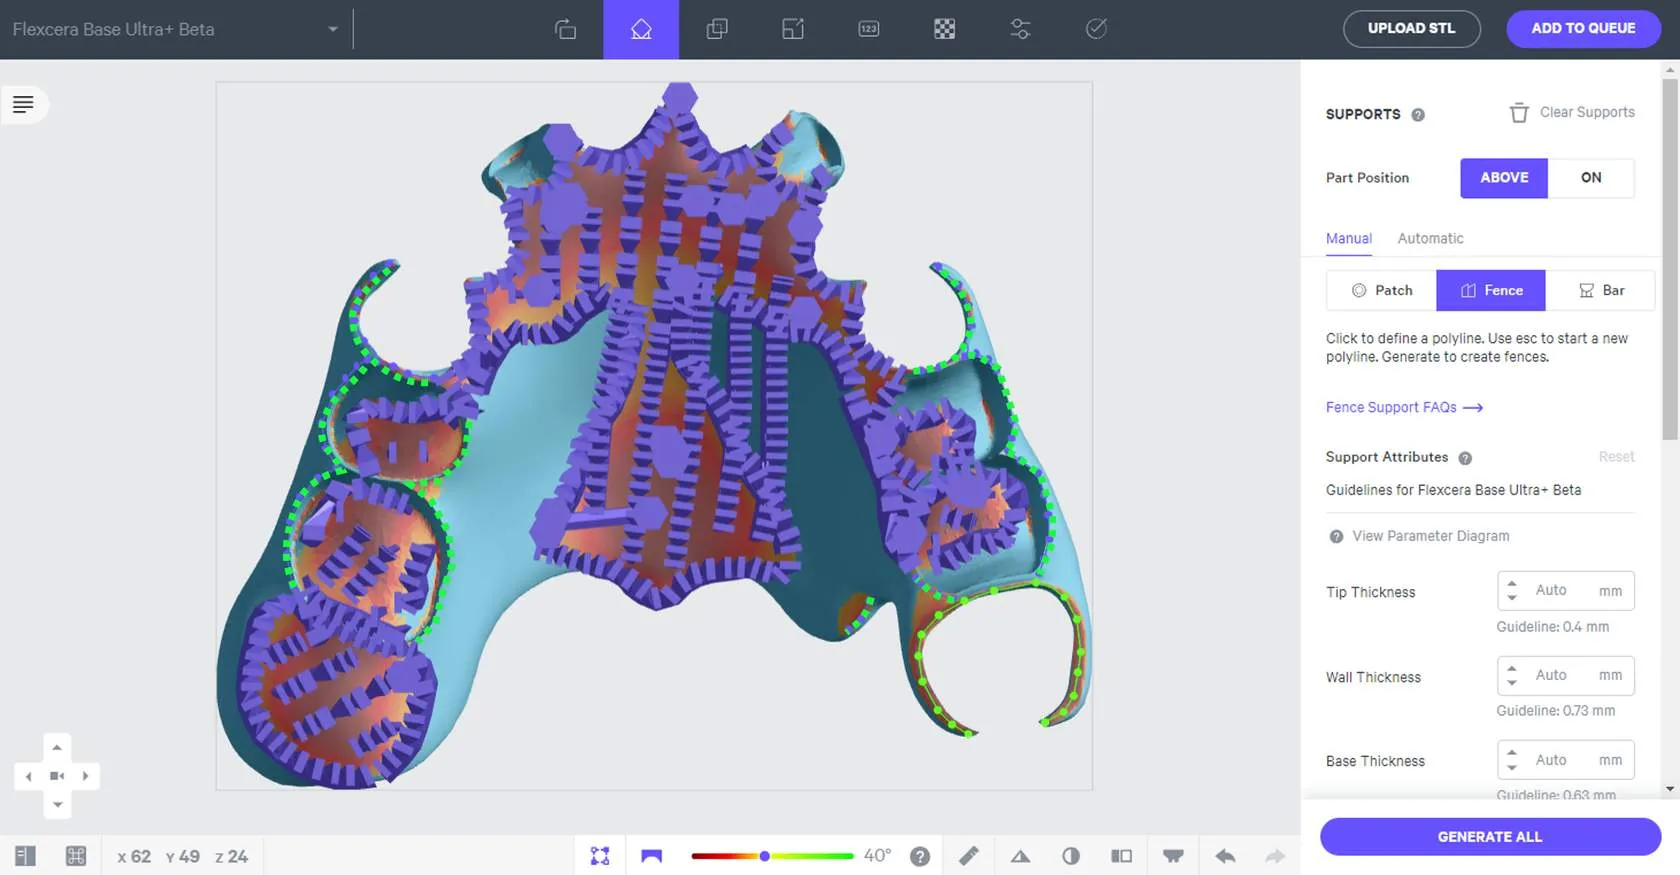
Task: Click the ADD TO QUEUE button
Action: 1584,29
